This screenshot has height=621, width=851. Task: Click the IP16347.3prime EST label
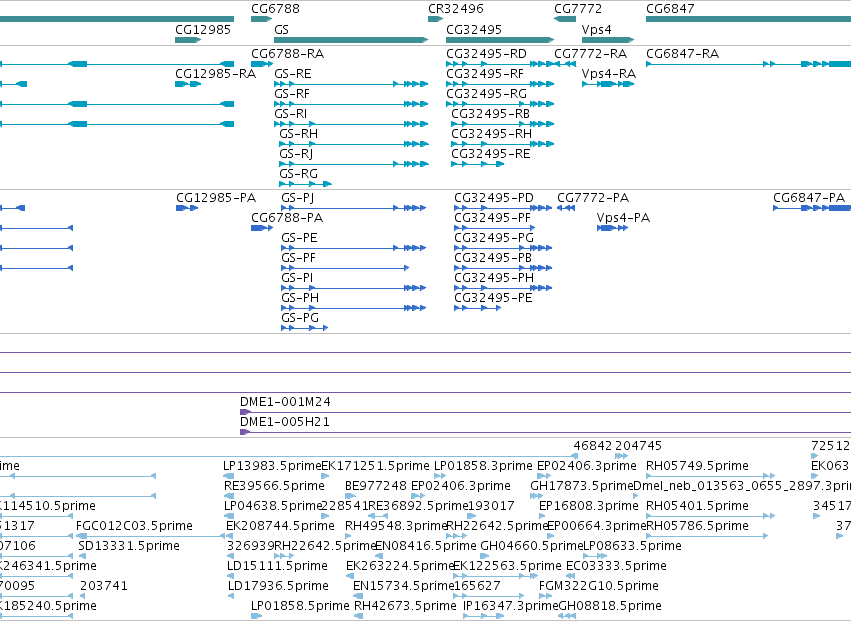[x=511, y=606]
